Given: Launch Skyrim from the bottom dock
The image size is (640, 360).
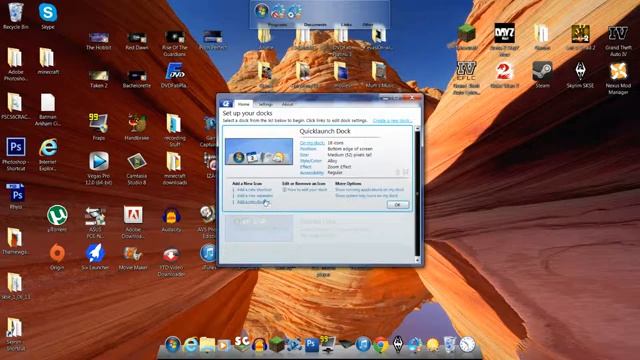Looking at the screenshot, I should (398, 345).
